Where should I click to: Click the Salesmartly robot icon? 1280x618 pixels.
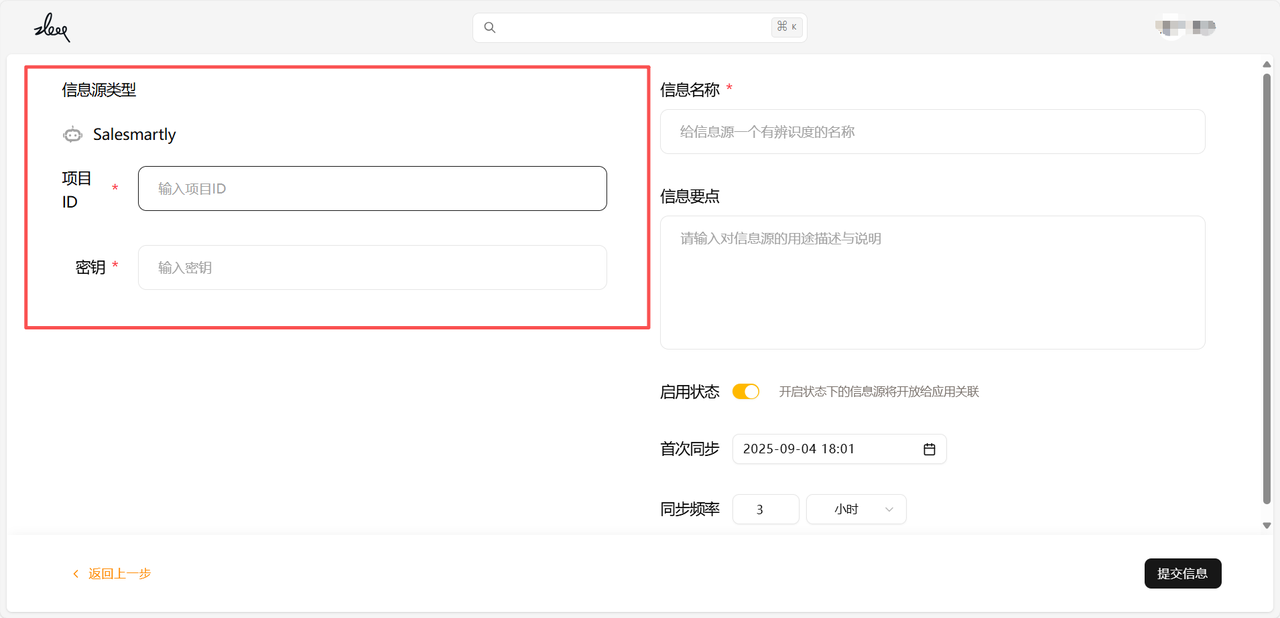click(x=73, y=134)
